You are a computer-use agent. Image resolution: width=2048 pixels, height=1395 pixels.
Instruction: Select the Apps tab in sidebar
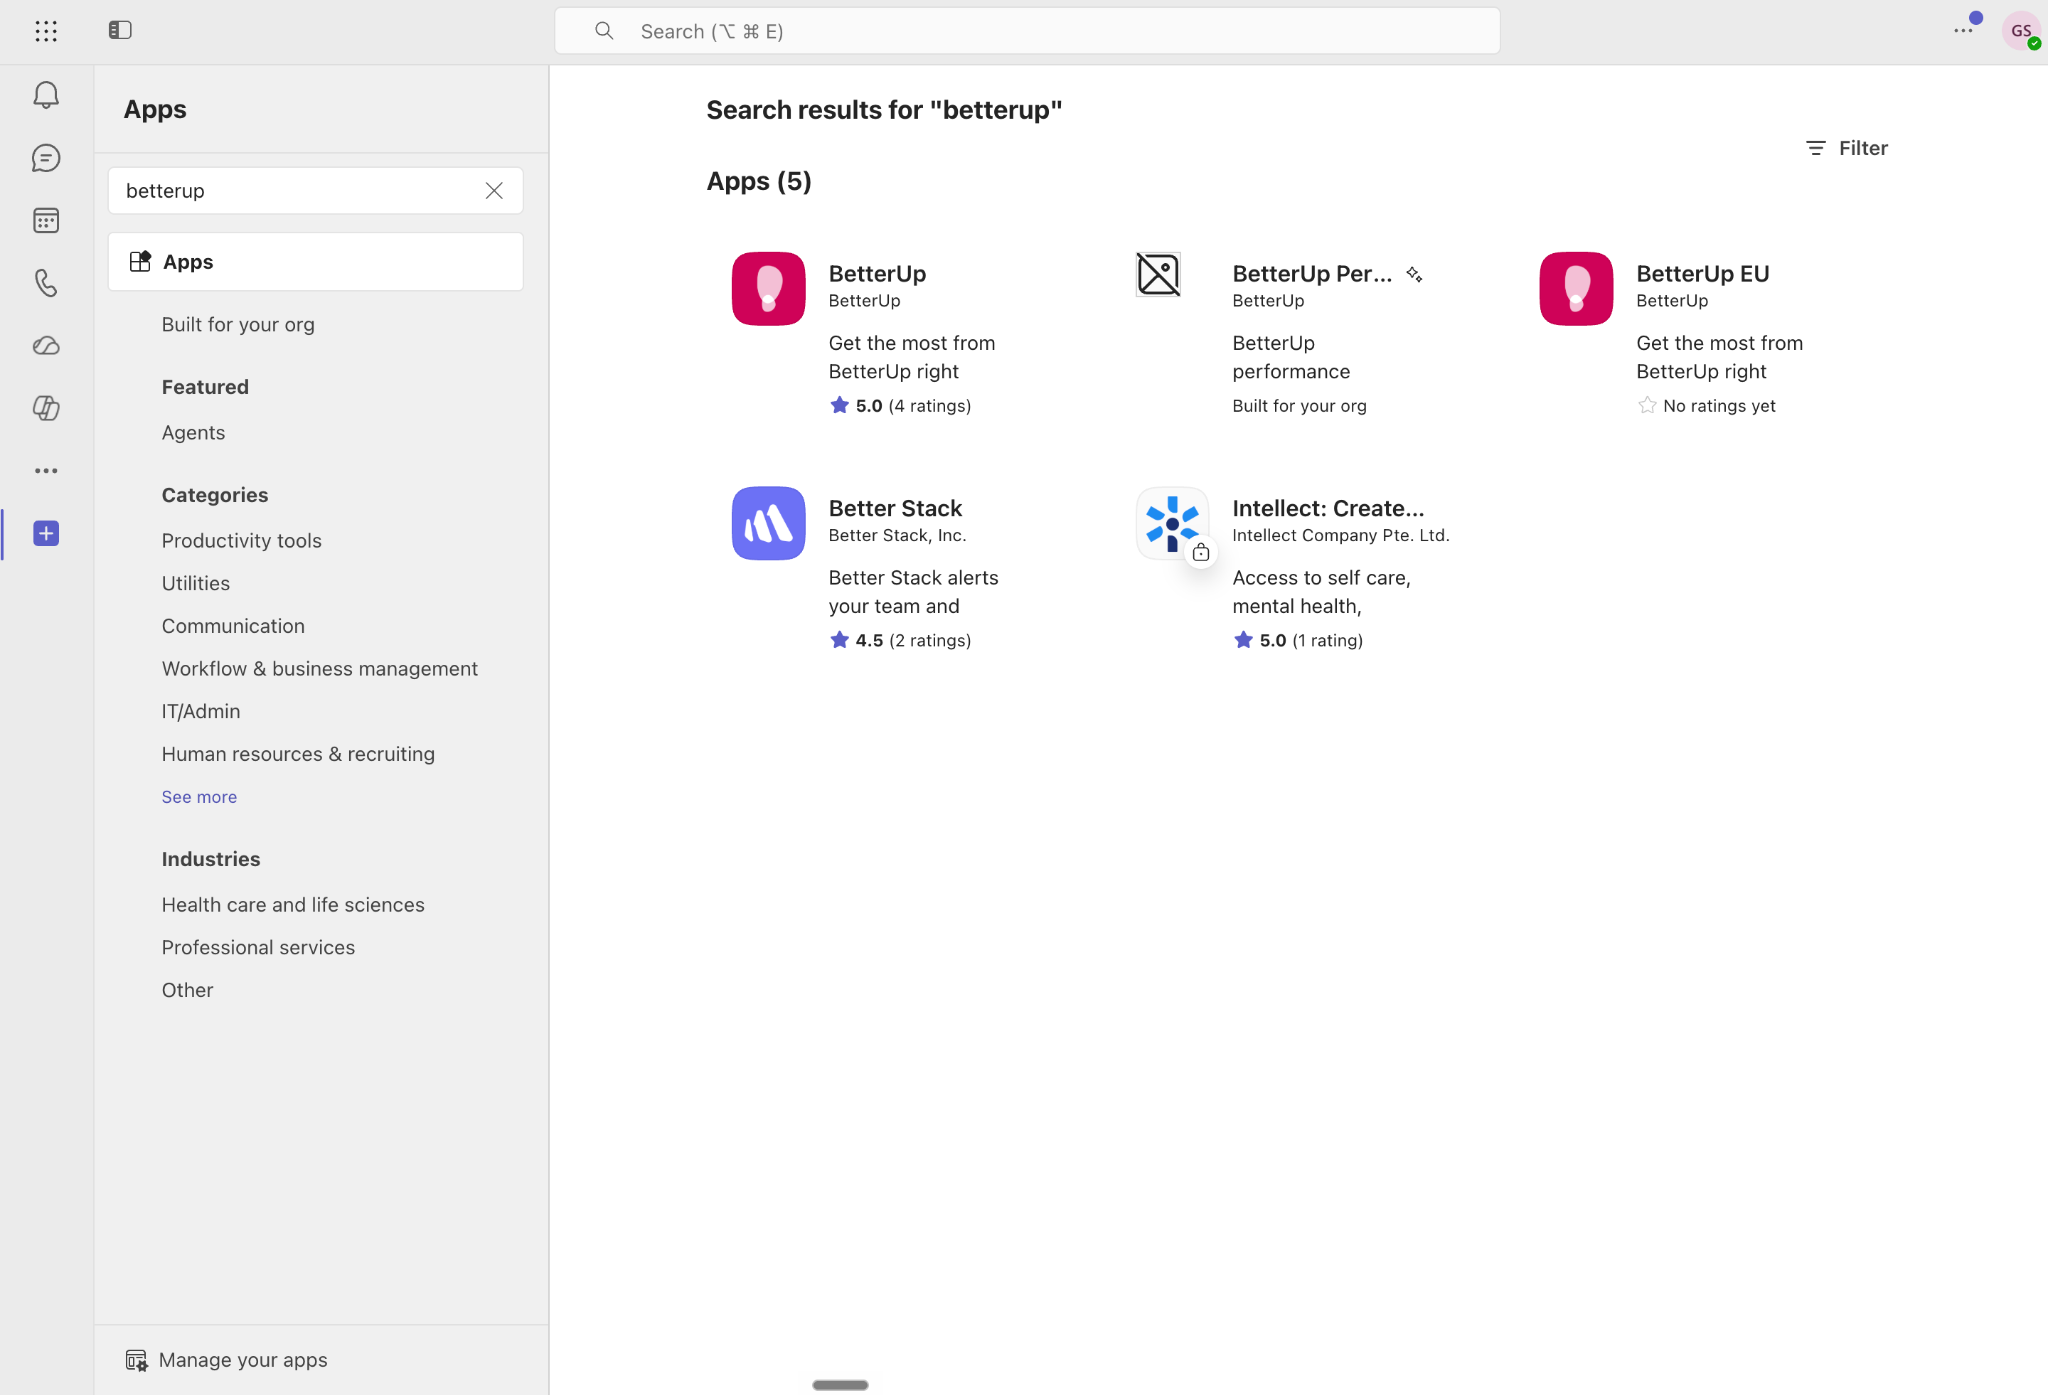316,262
